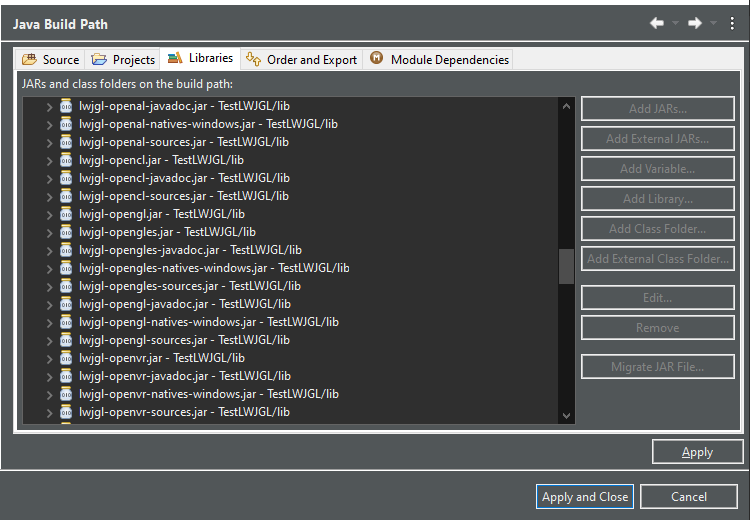Click jar icon of lwjgl-opengl-javadoc.jar
This screenshot has width=750, height=520.
66,304
